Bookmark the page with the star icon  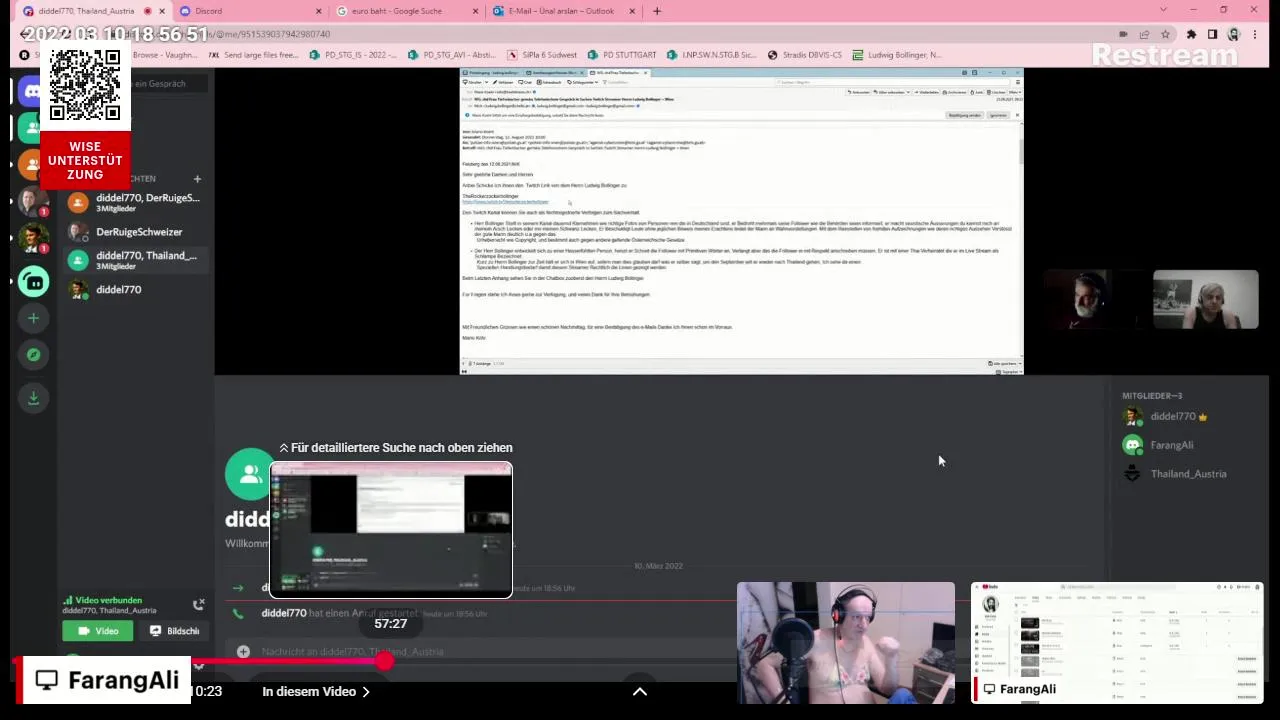(x=1165, y=34)
